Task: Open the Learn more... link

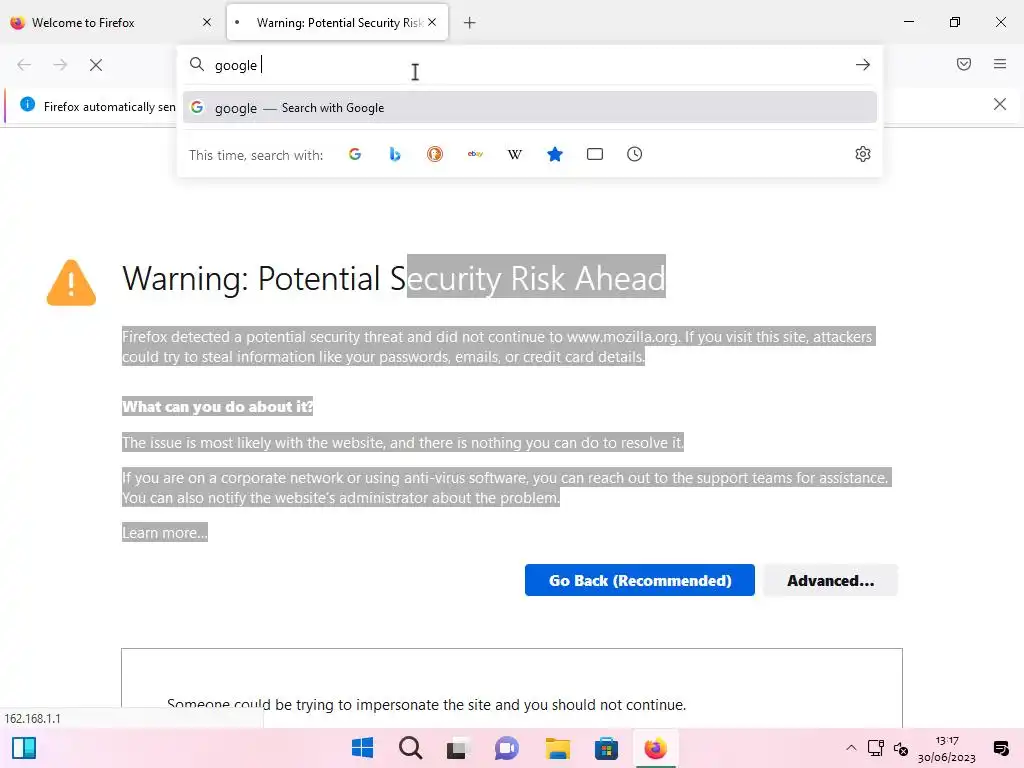Action: 165,533
